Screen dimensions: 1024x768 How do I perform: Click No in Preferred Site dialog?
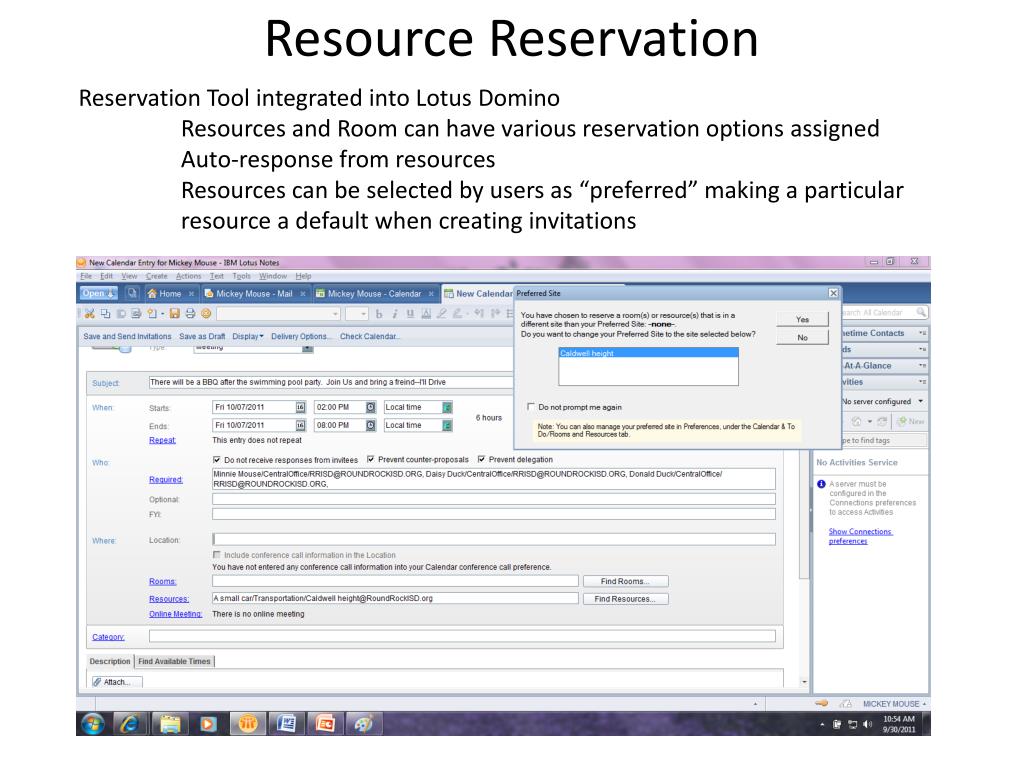coord(803,338)
